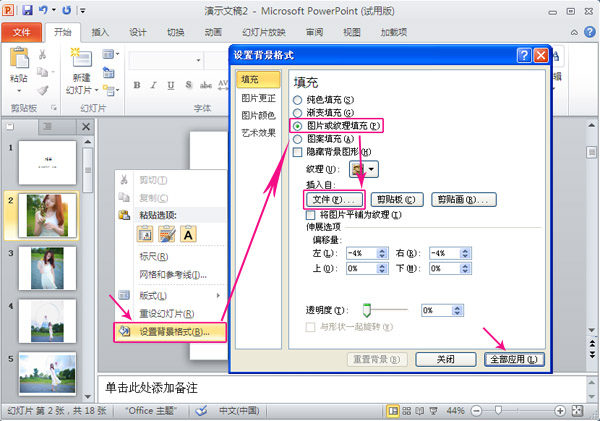
Task: Click the Cut scissors icon in ribbon
Action: [42, 54]
